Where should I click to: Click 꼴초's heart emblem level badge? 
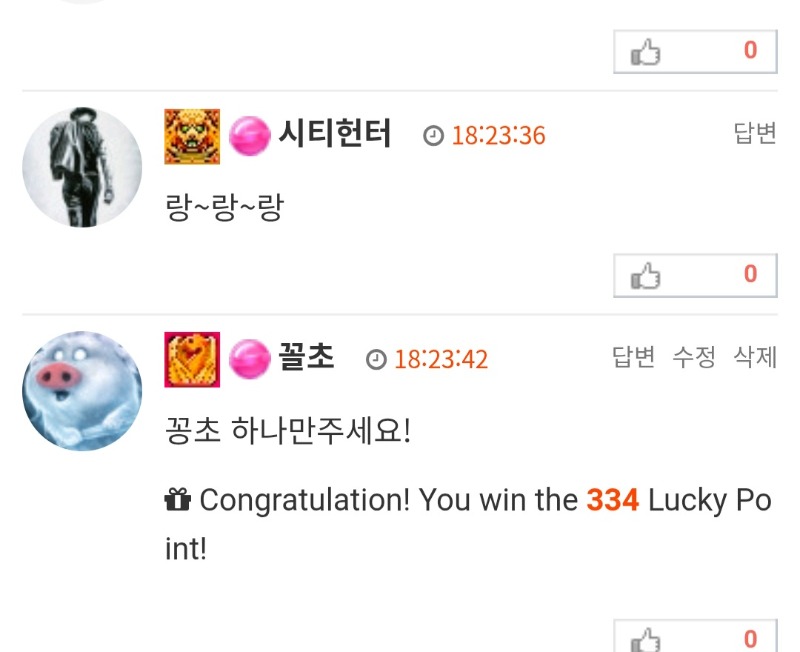192,360
